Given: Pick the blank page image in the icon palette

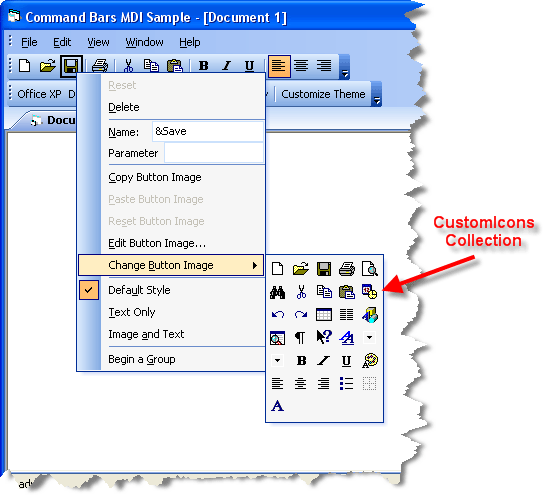Looking at the screenshot, I should (277, 268).
